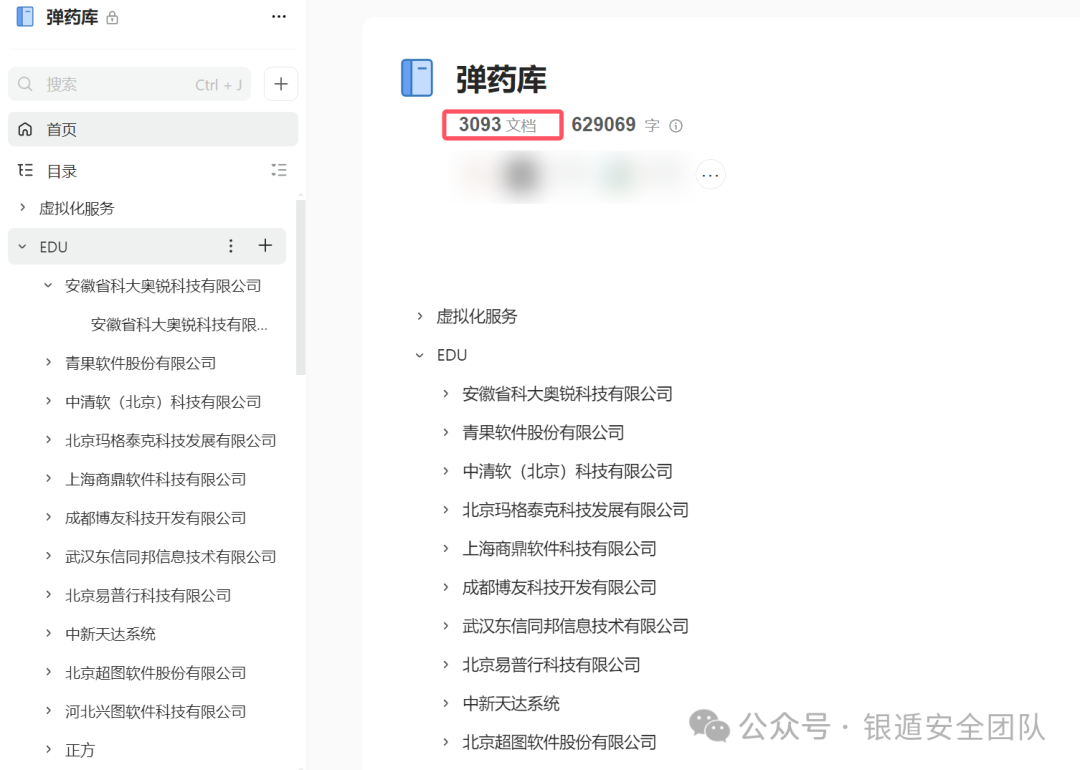Click the 目录 tree icon
Image resolution: width=1080 pixels, height=770 pixels.
tap(25, 170)
